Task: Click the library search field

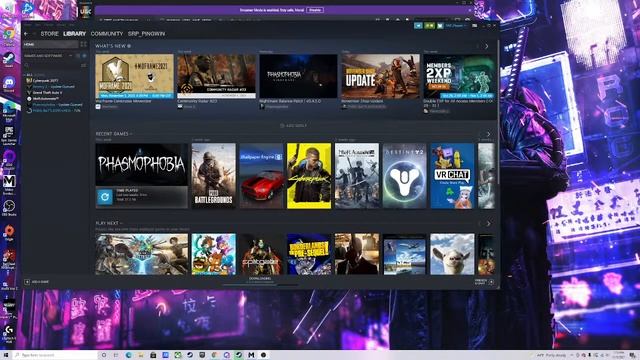Action: pos(51,65)
